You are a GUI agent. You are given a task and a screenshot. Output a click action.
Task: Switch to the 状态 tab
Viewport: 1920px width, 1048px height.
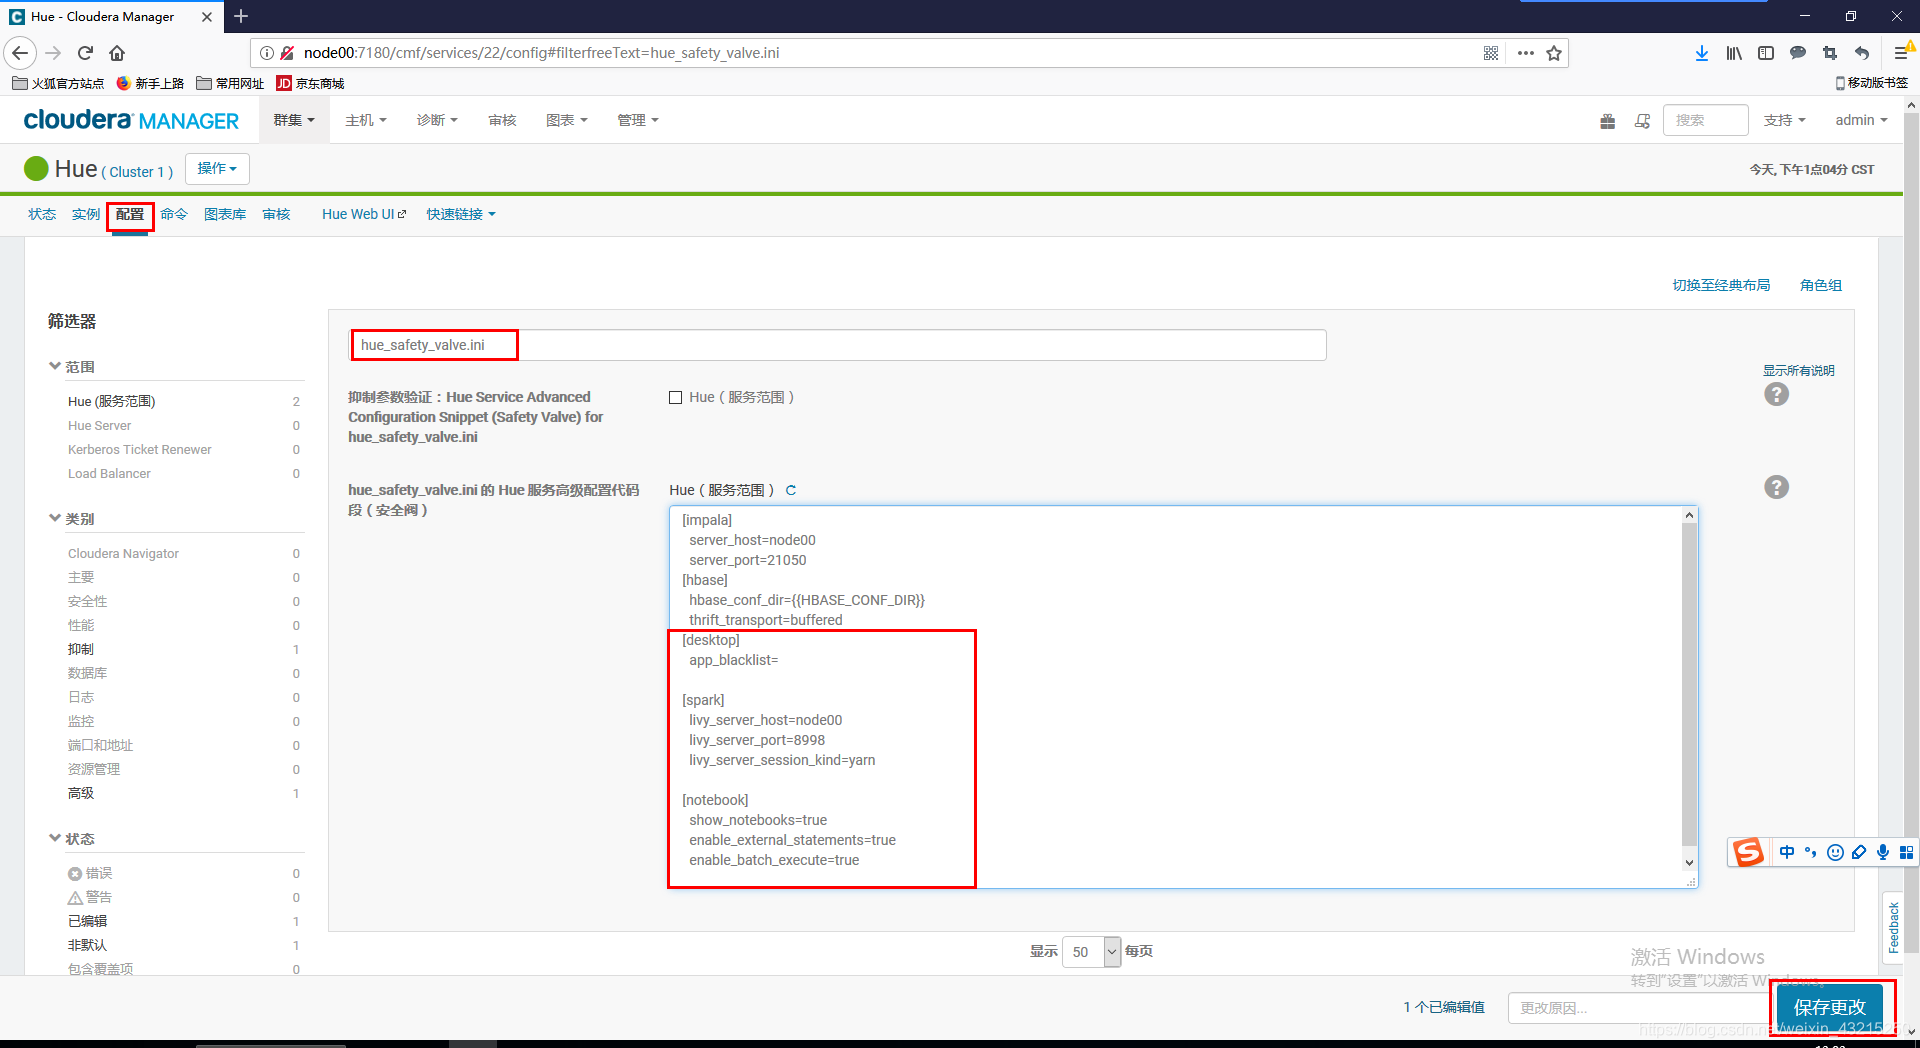tap(42, 214)
